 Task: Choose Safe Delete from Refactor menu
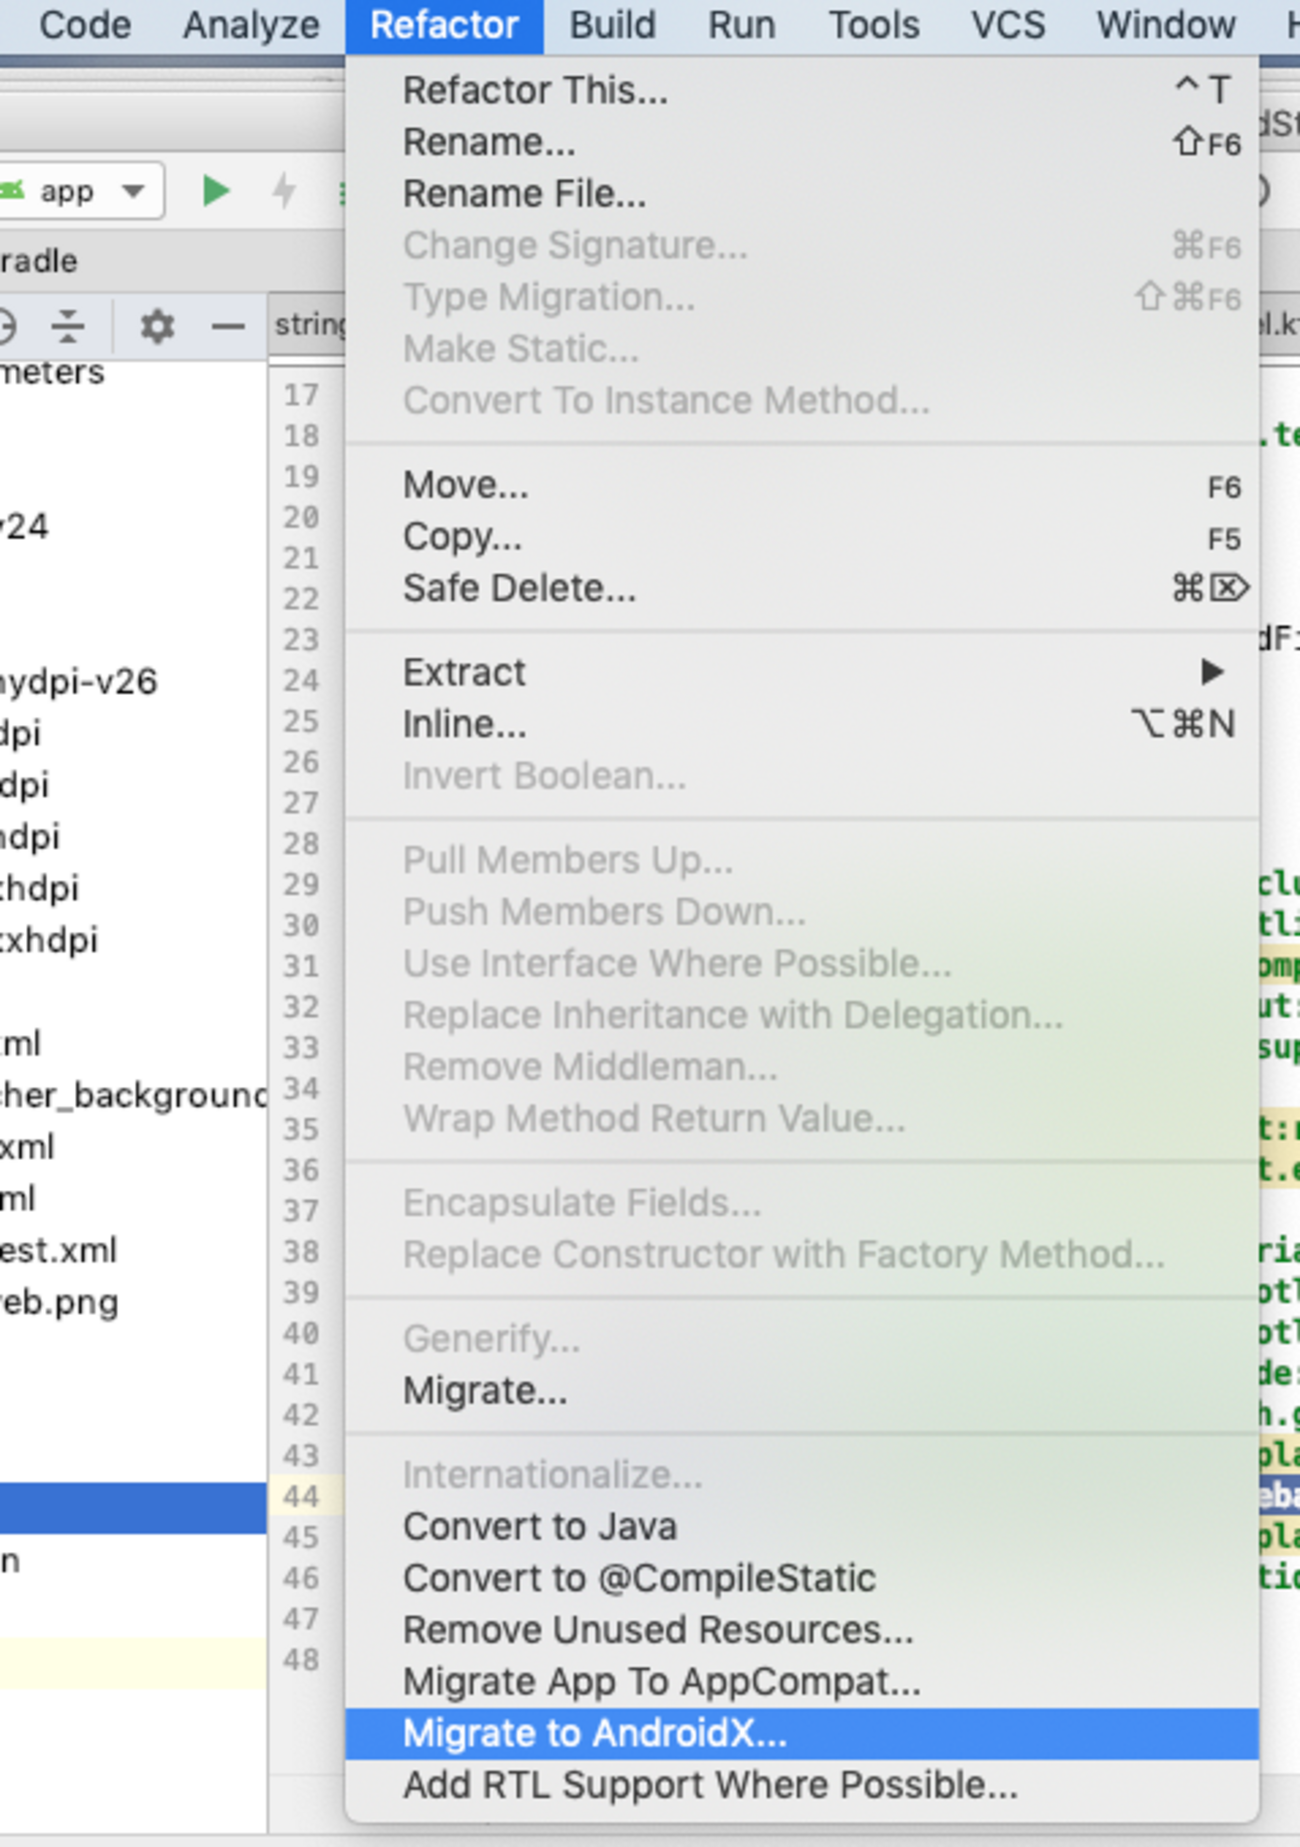(x=518, y=588)
